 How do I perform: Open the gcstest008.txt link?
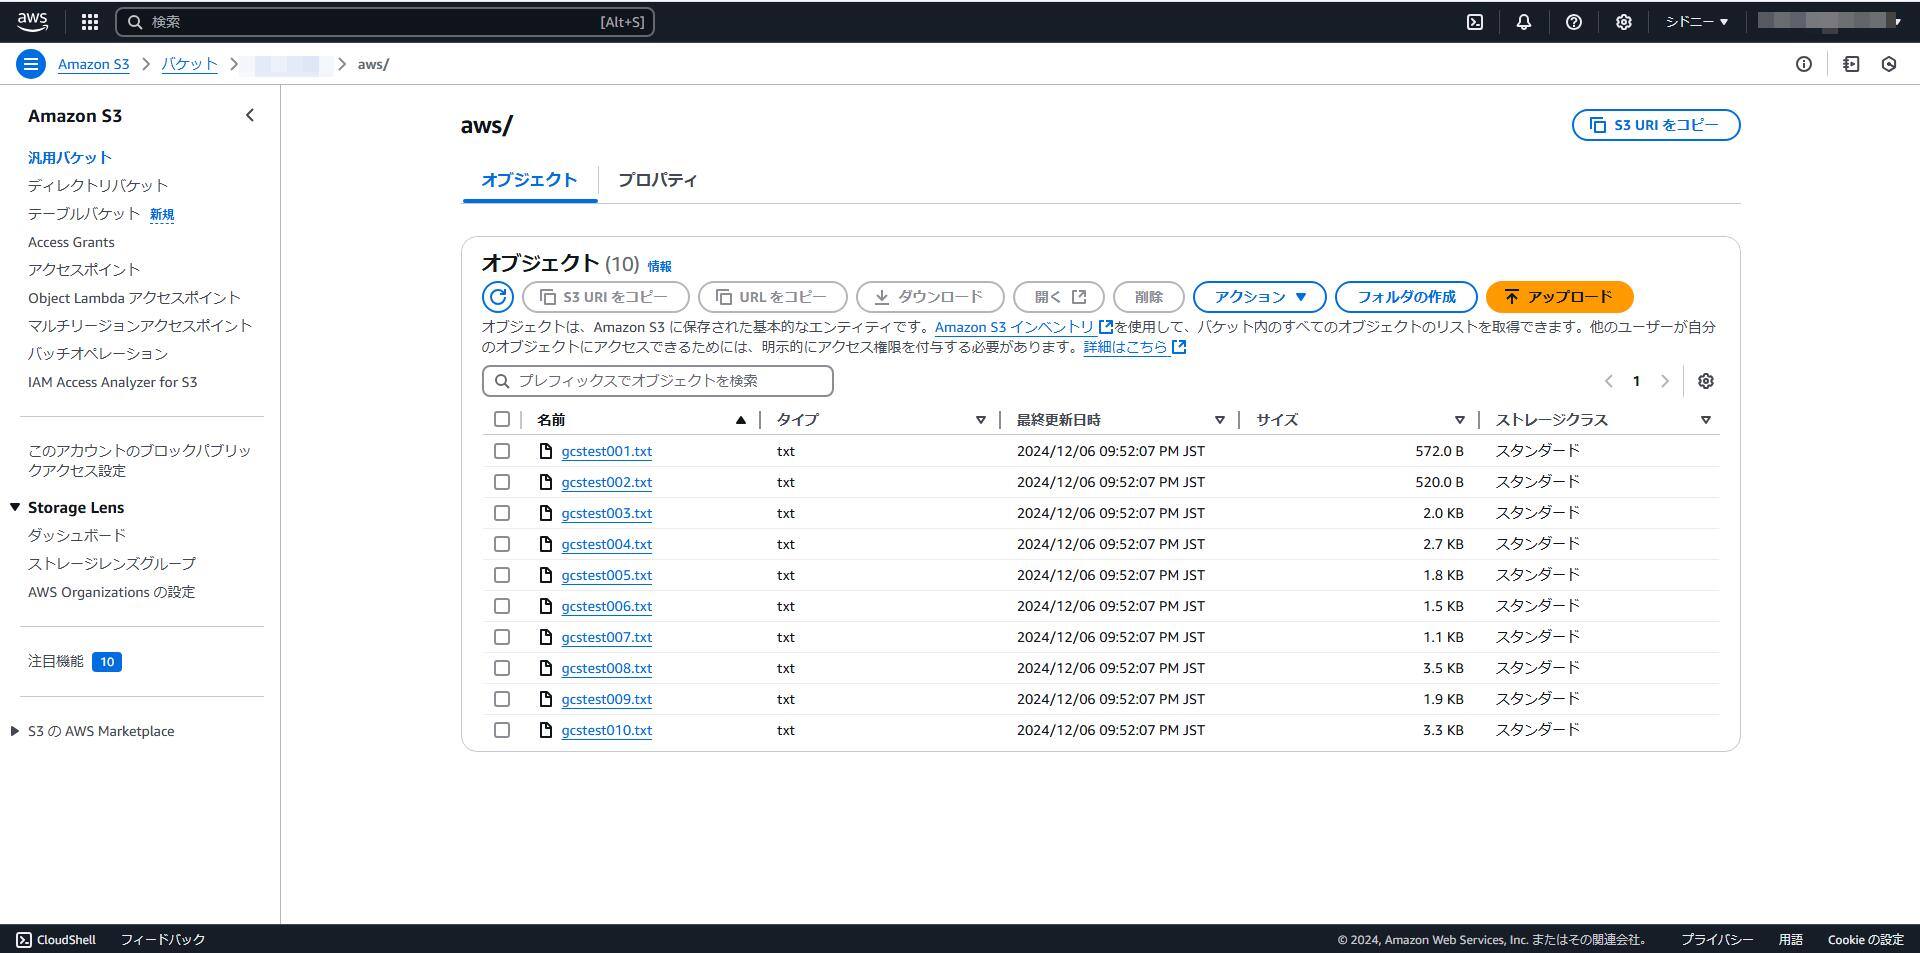click(x=607, y=668)
